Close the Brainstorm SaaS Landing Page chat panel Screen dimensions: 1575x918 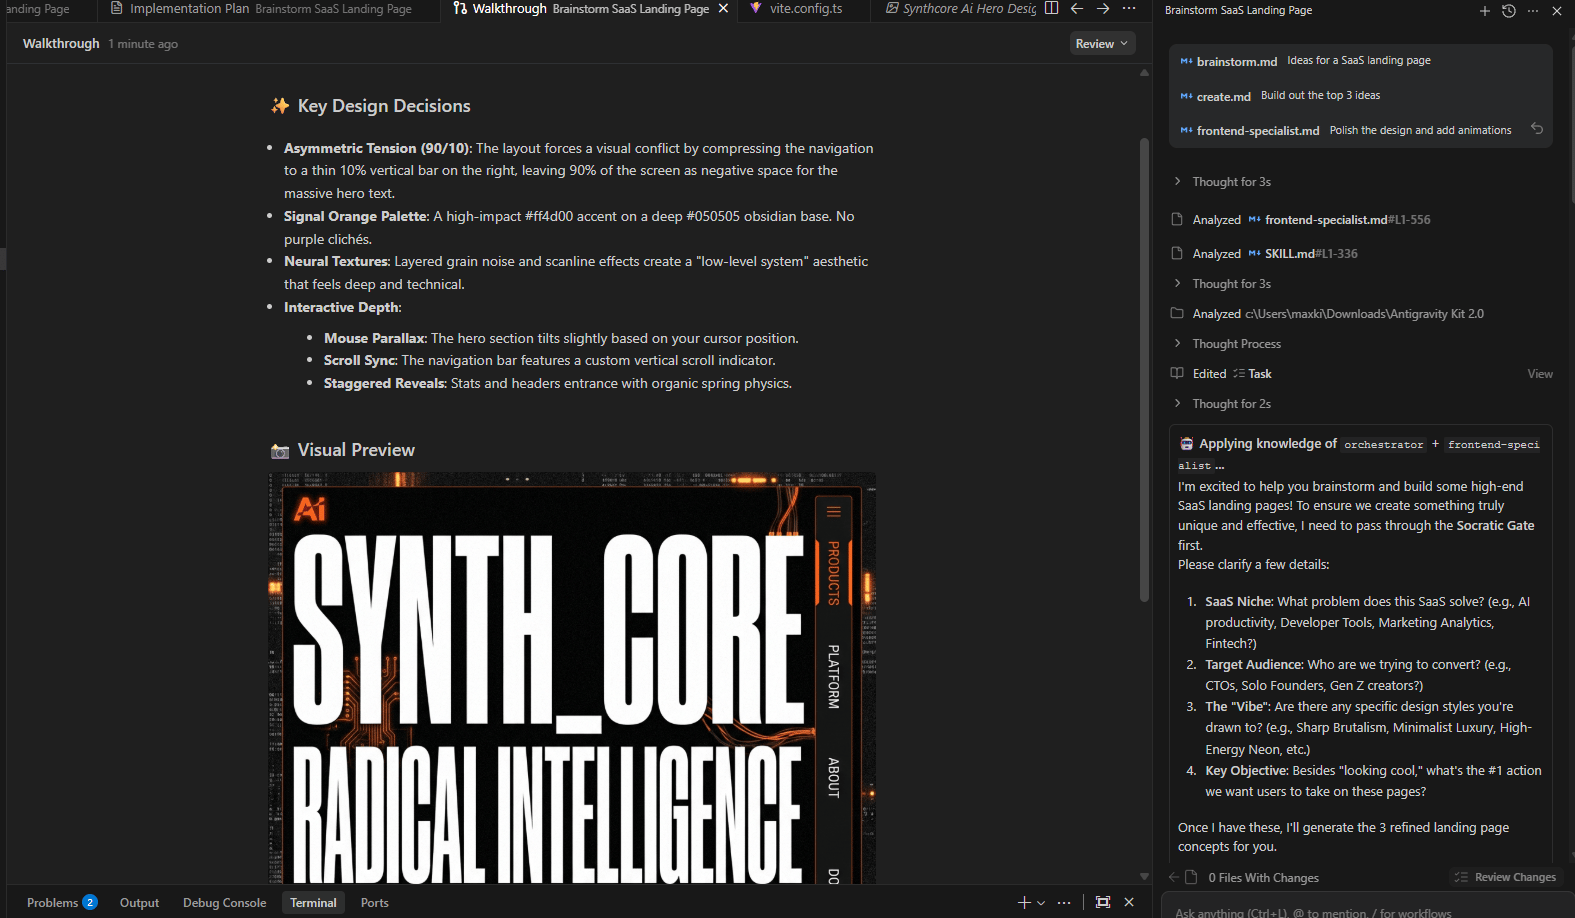click(1557, 11)
